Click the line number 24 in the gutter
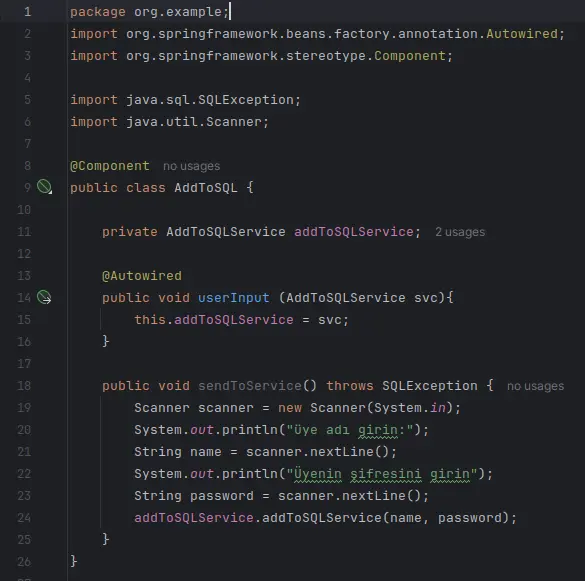 point(24,518)
